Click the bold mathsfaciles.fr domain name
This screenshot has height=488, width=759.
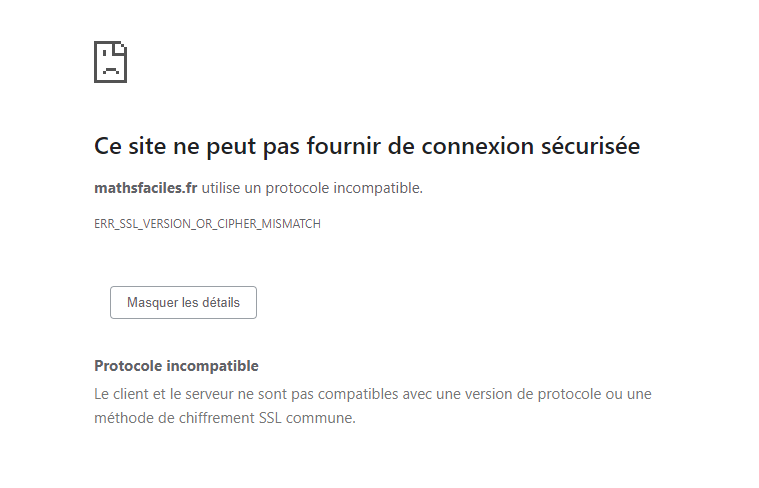[x=145, y=188]
